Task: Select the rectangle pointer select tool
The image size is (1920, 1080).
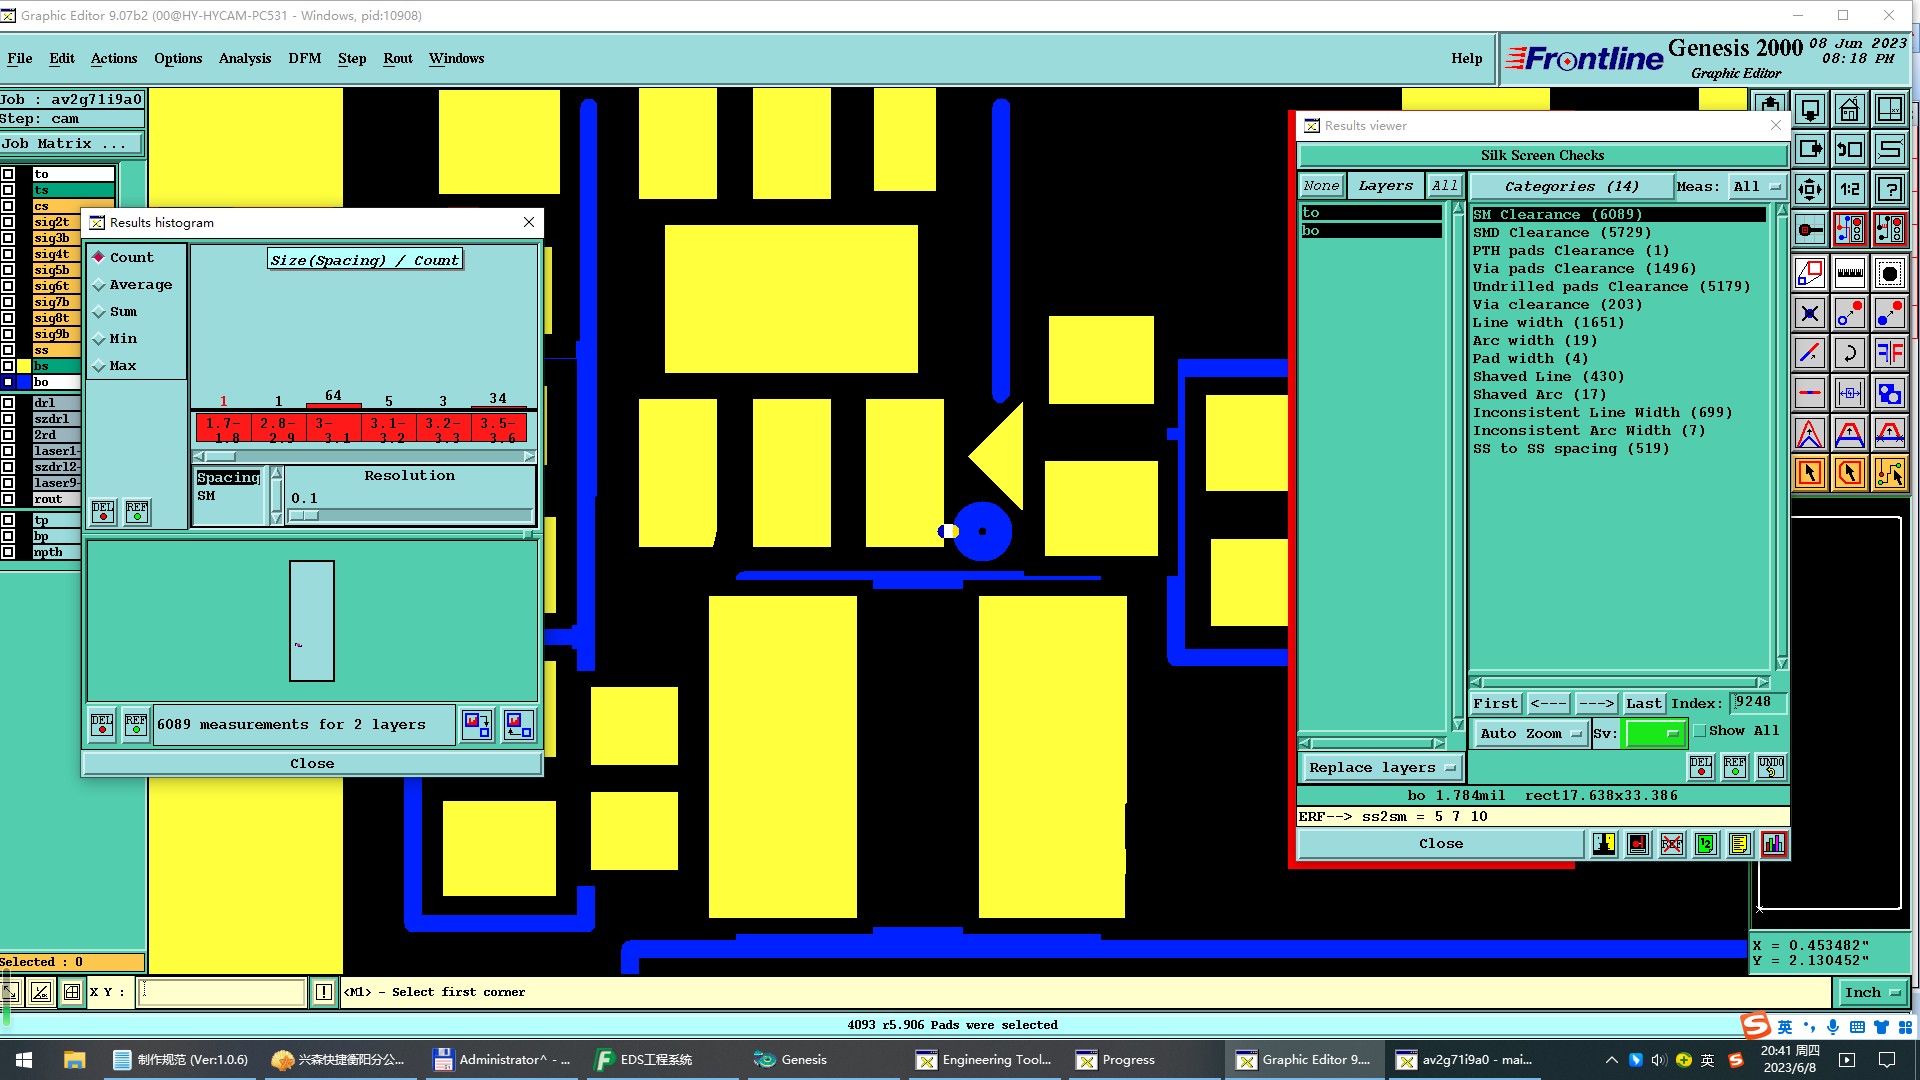Action: click(x=1809, y=473)
